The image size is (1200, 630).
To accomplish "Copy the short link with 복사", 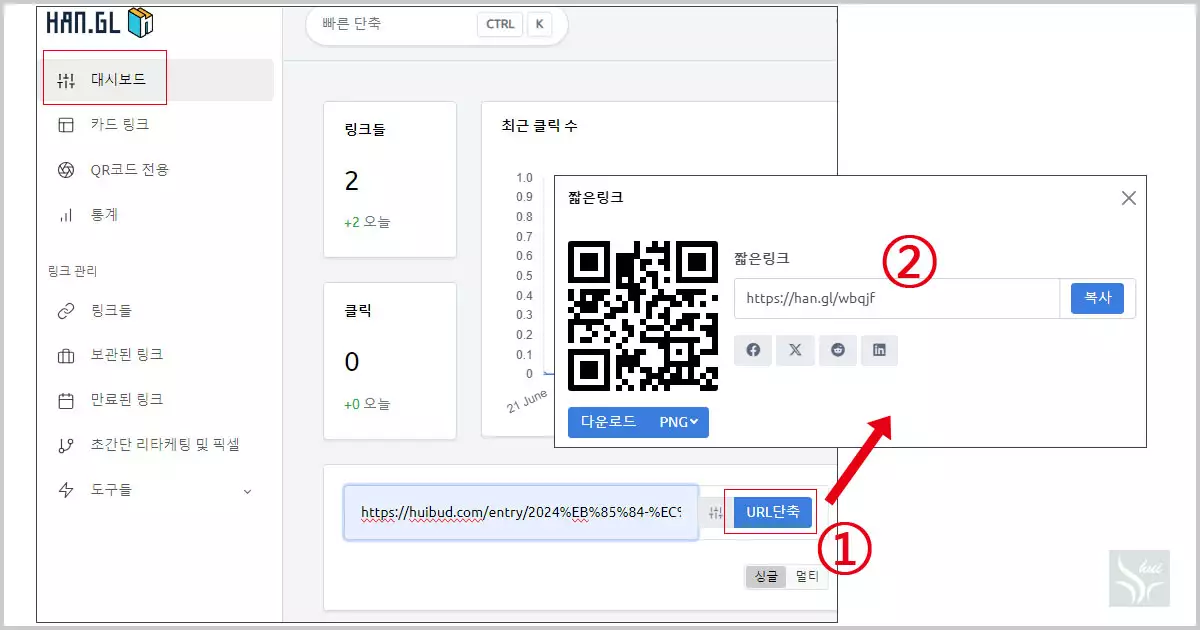I will [1097, 298].
